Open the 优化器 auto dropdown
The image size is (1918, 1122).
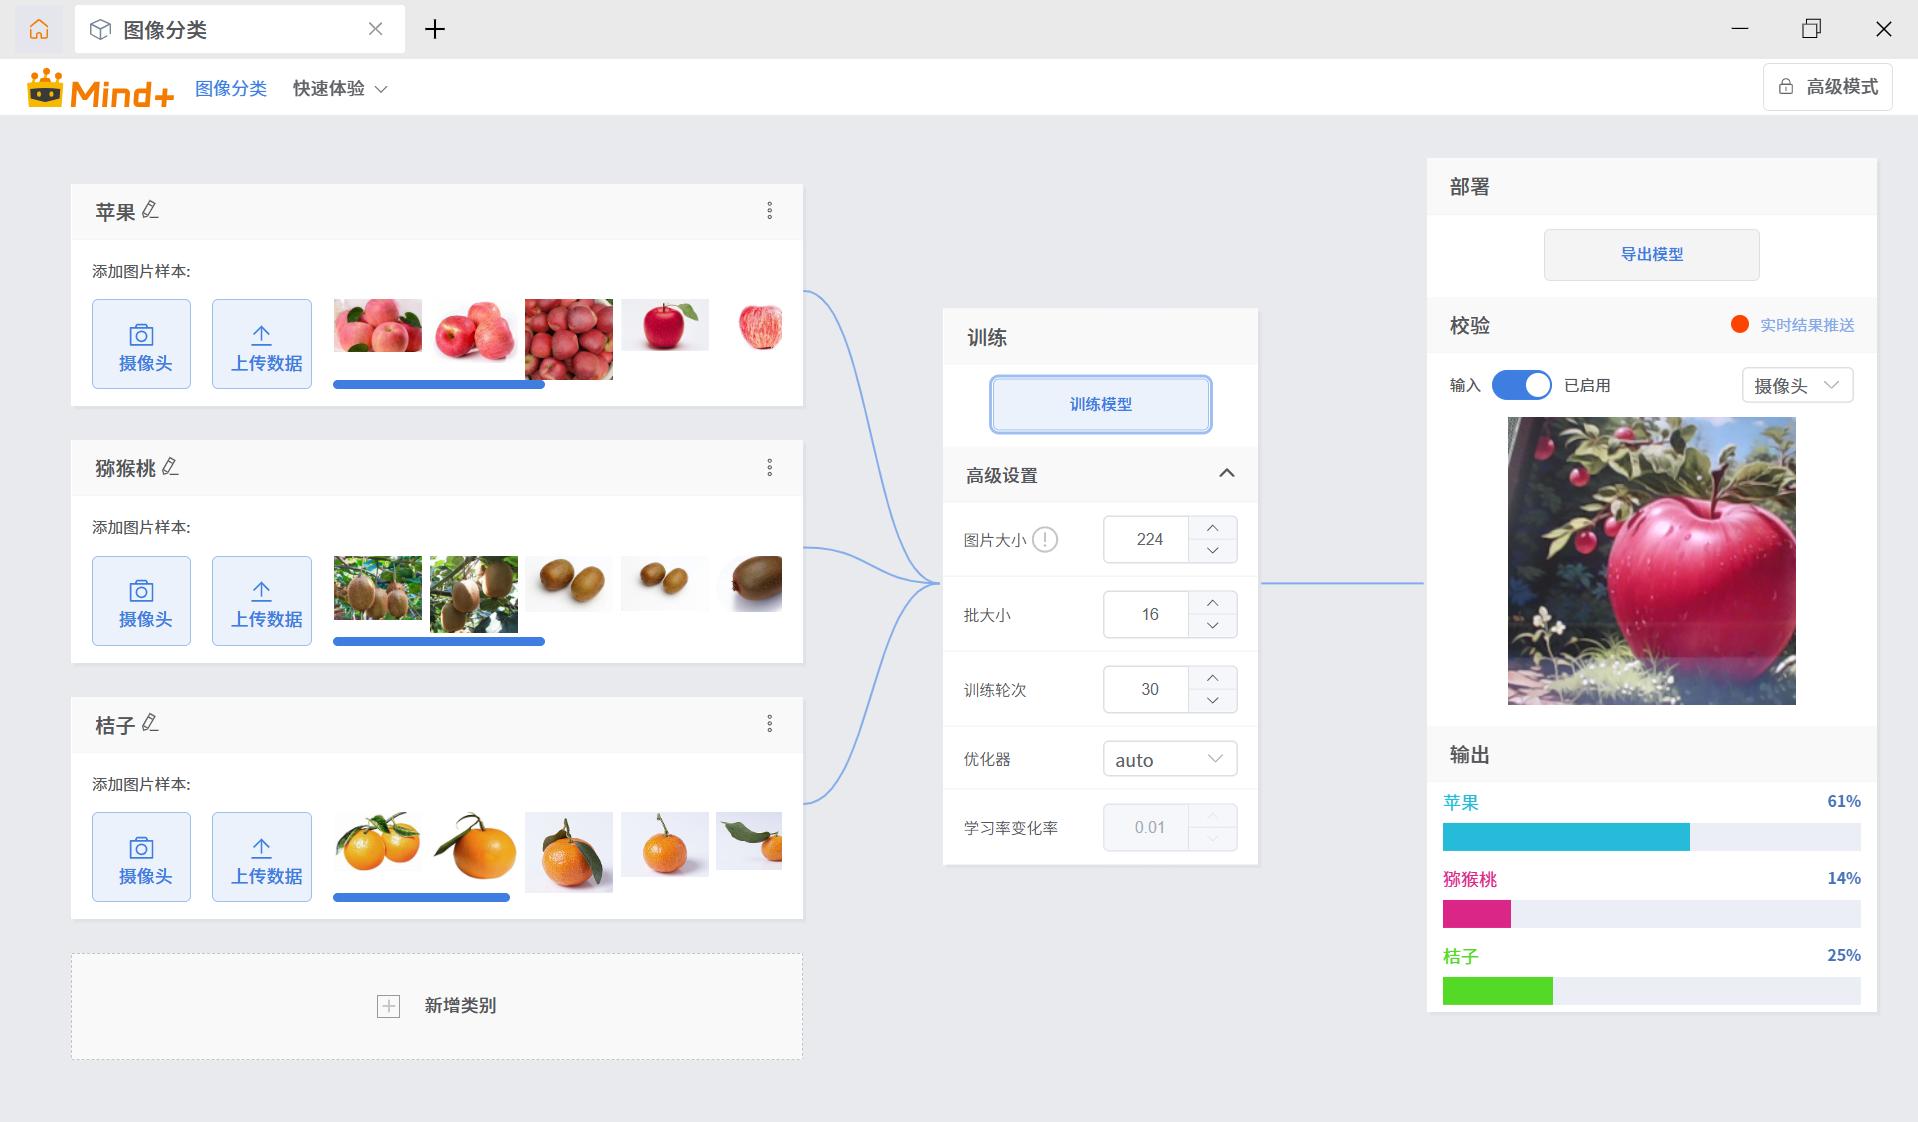[x=1169, y=759]
